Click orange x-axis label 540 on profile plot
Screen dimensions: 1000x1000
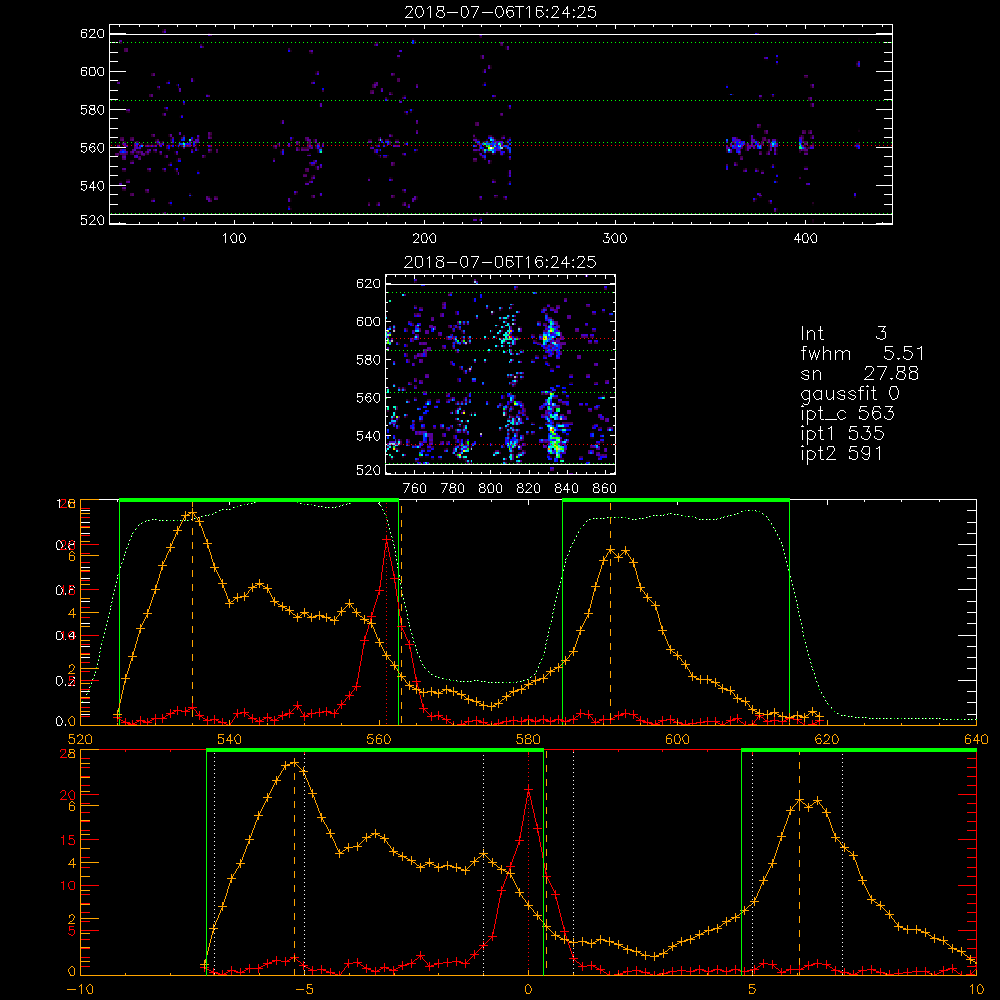(230, 739)
